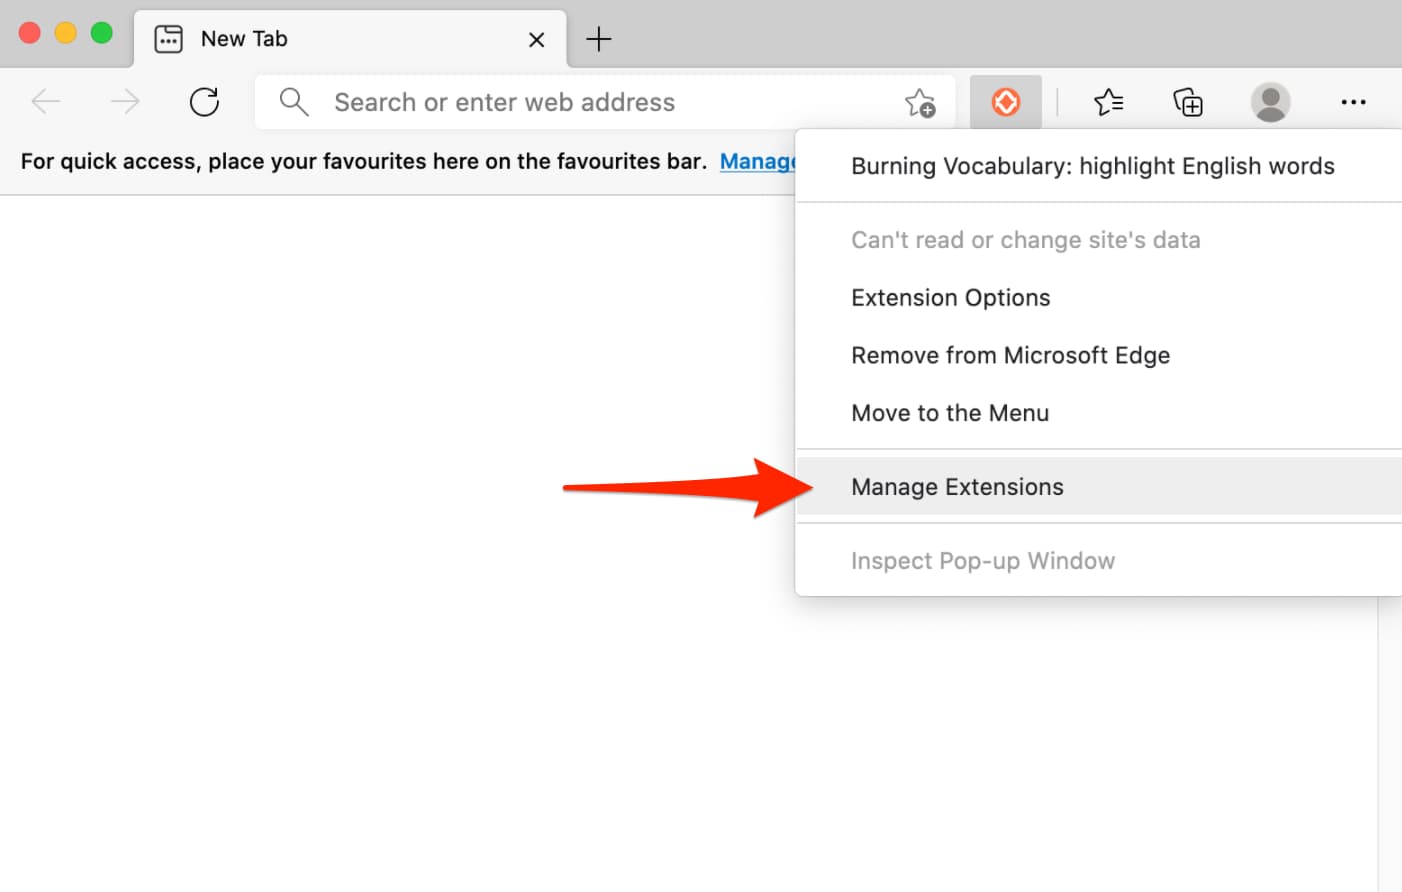Image resolution: width=1402 pixels, height=892 pixels.
Task: Choose Move to the Menu
Action: pyautogui.click(x=1098, y=414)
